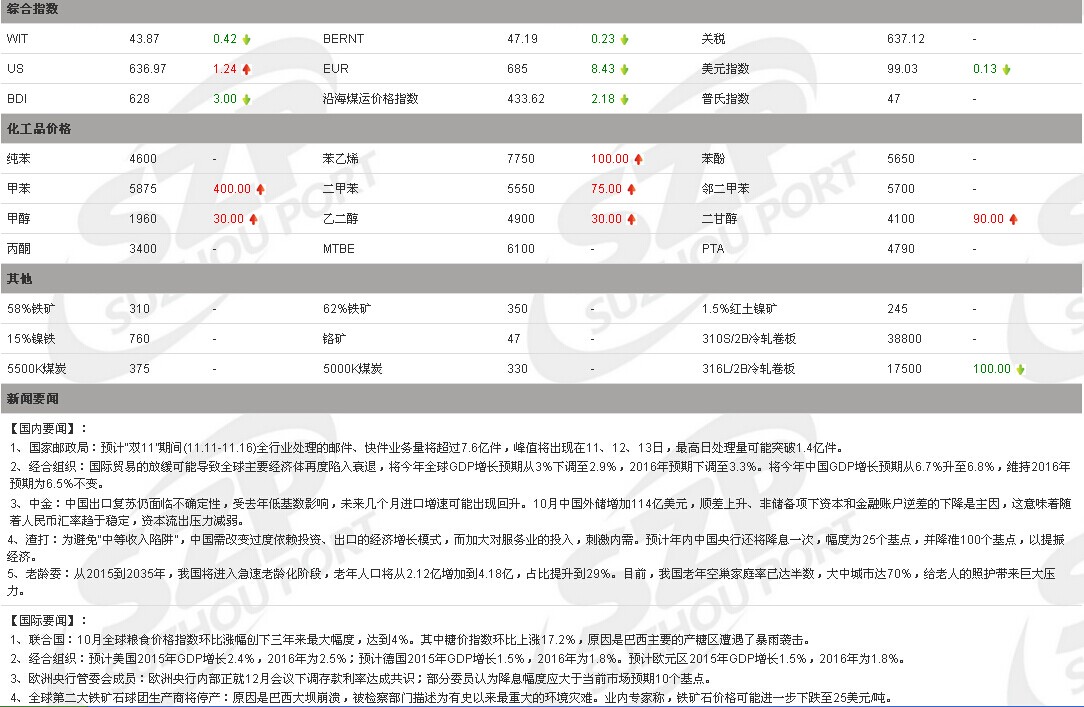Click the US value 636.97
Viewport: 1084px width, 707px height.
pyautogui.click(x=147, y=68)
